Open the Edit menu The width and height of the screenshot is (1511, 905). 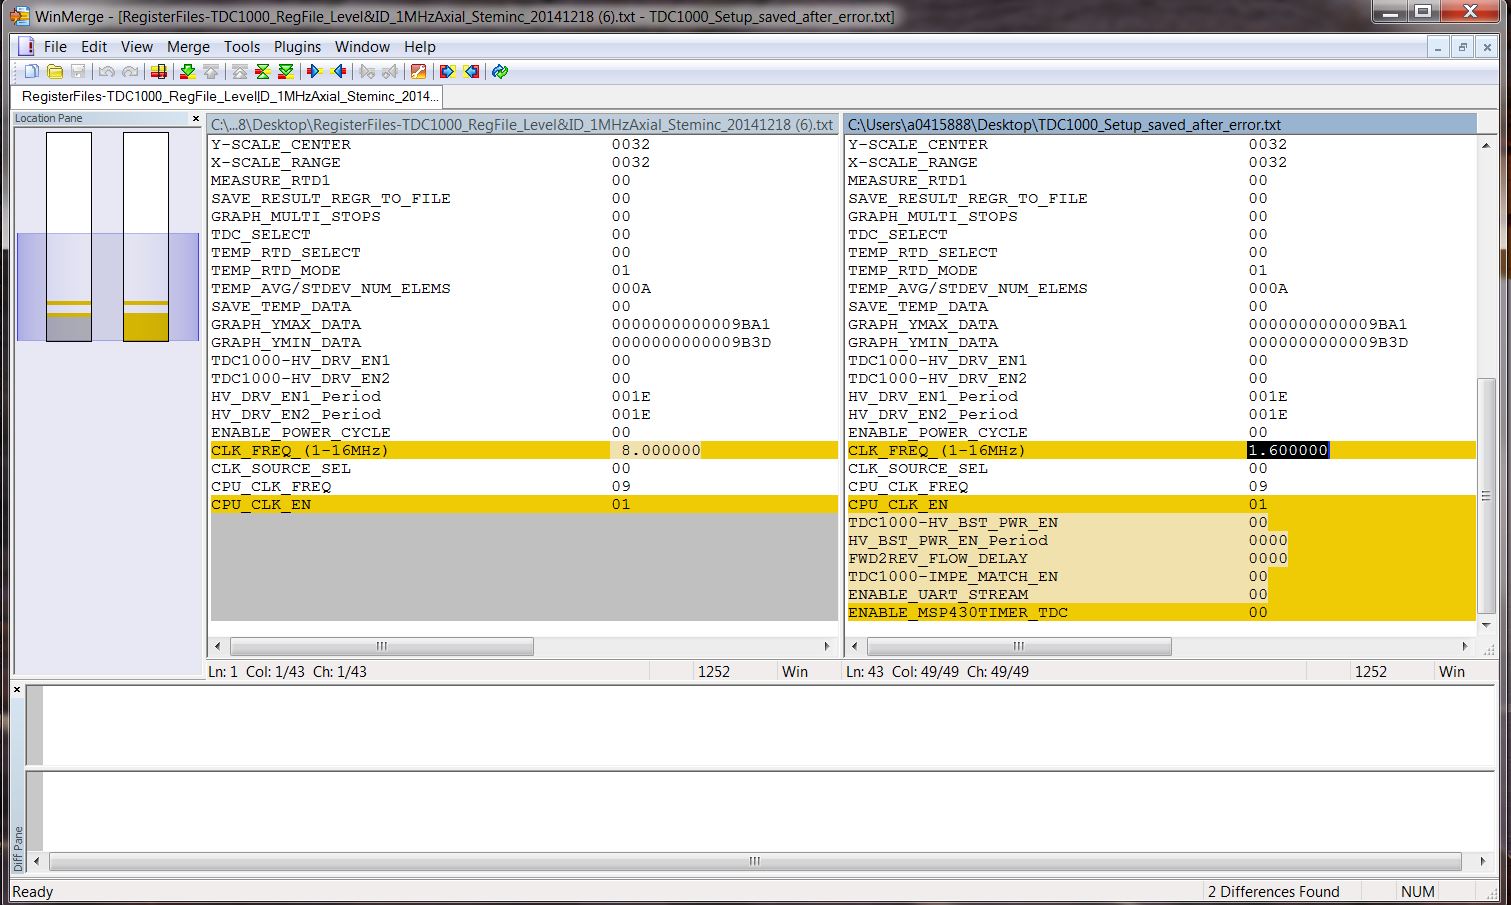pyautogui.click(x=94, y=46)
